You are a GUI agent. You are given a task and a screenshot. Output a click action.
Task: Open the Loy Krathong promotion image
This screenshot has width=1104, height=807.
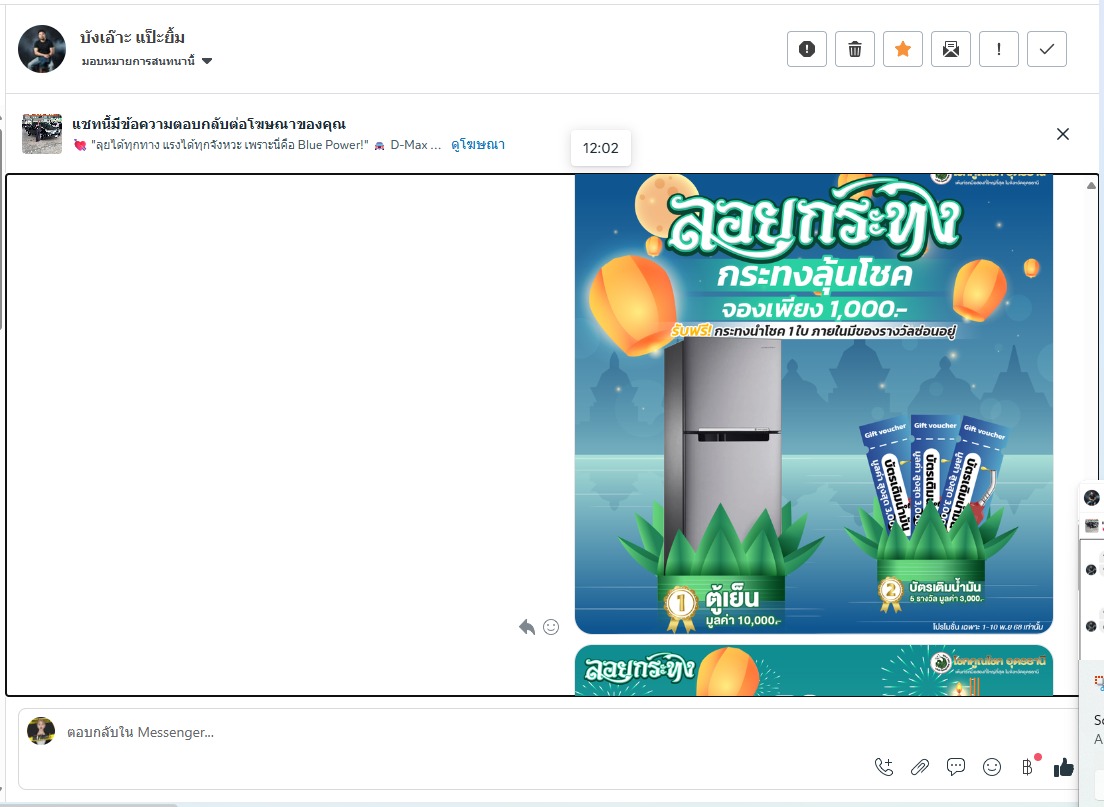[814, 404]
